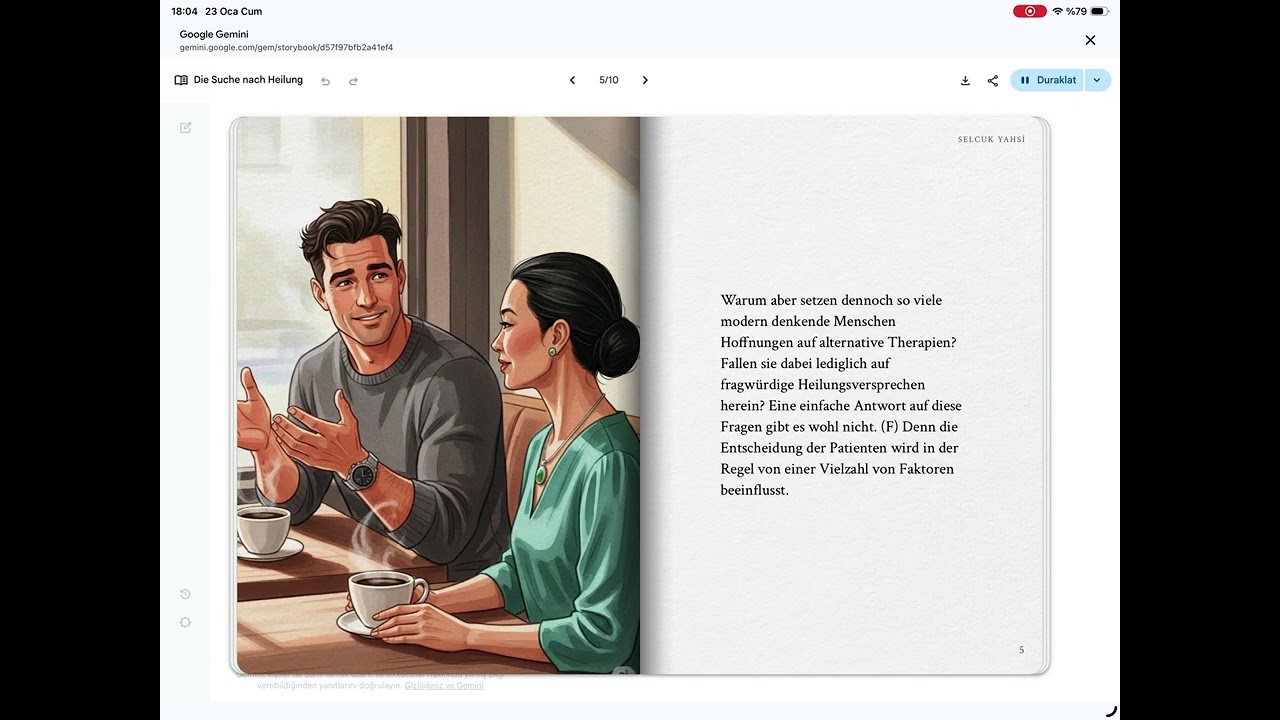This screenshot has width=1280, height=720.
Task: Click the screen recording indicator in the status bar
Action: click(1030, 11)
